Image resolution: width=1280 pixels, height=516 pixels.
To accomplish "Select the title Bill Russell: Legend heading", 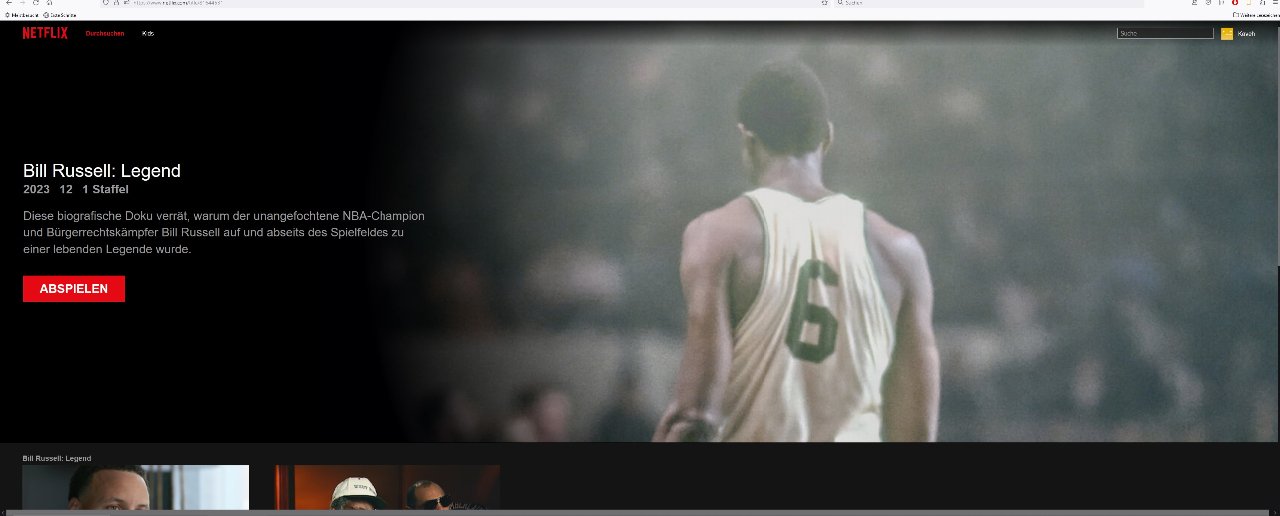I will click(102, 171).
